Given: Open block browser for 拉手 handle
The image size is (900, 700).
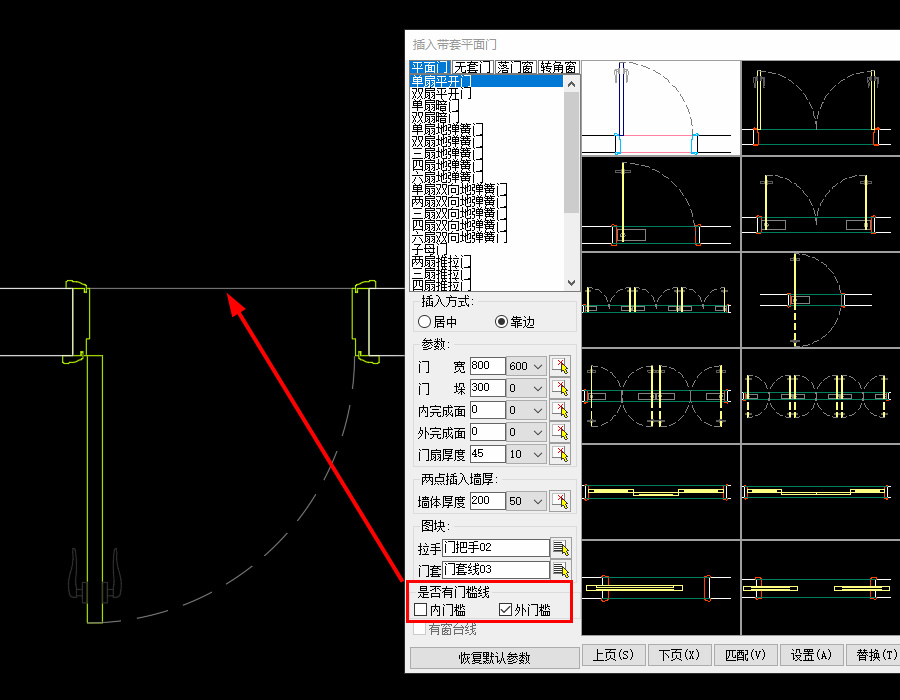Looking at the screenshot, I should point(560,548).
